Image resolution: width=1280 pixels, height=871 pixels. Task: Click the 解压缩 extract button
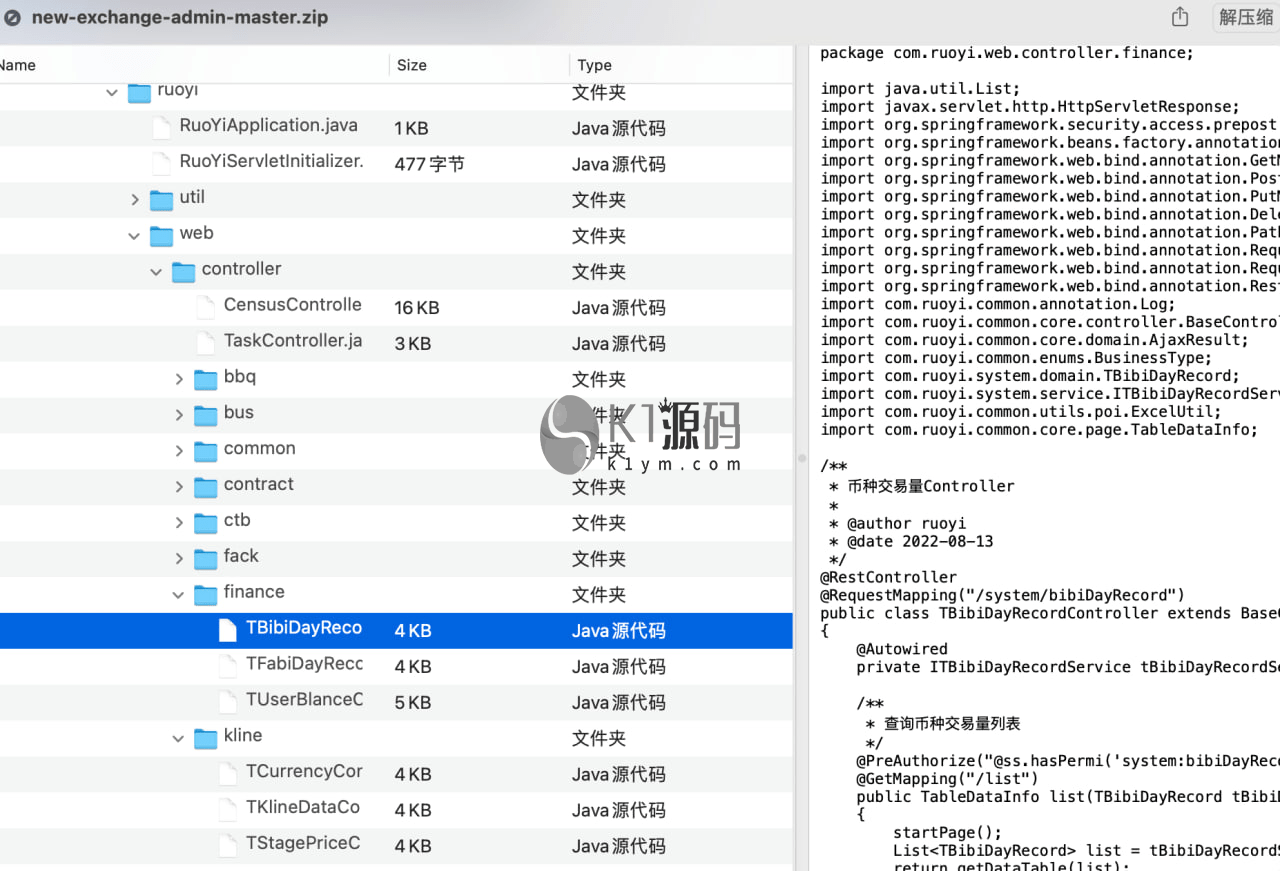coord(1244,17)
